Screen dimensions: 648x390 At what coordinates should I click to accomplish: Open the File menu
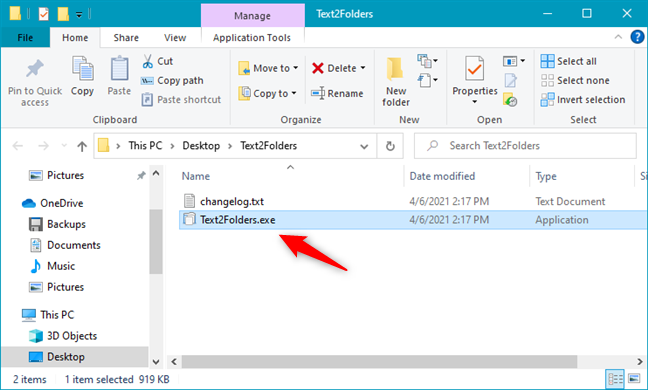pos(25,38)
